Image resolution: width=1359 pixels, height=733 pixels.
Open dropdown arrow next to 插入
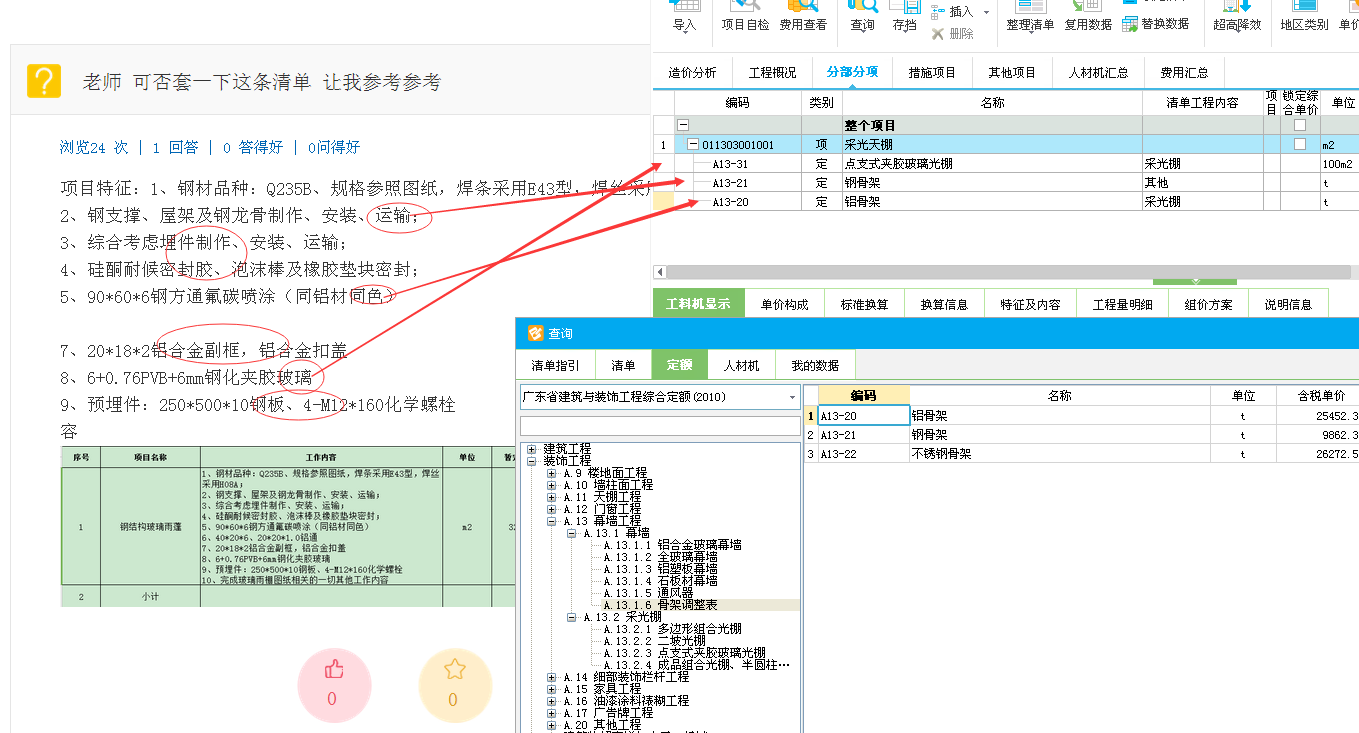tap(986, 12)
